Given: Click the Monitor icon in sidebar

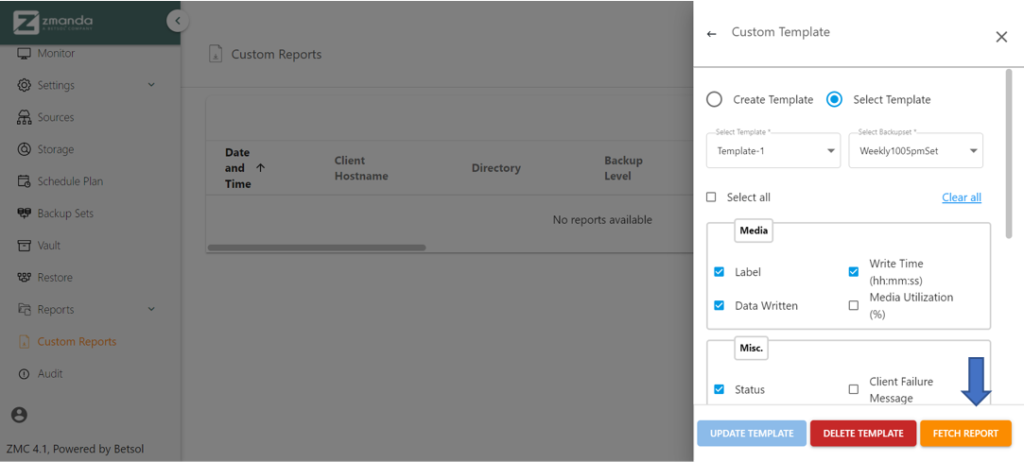Looking at the screenshot, I should pos(25,53).
